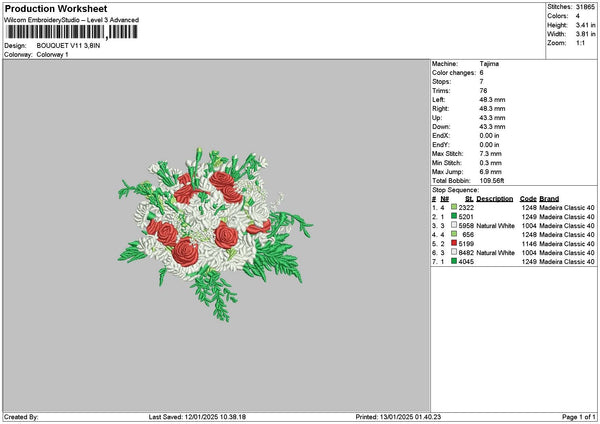Click the white 8482 Natural White swatch
Viewport: 600px width, 424px height.
(x=455, y=254)
